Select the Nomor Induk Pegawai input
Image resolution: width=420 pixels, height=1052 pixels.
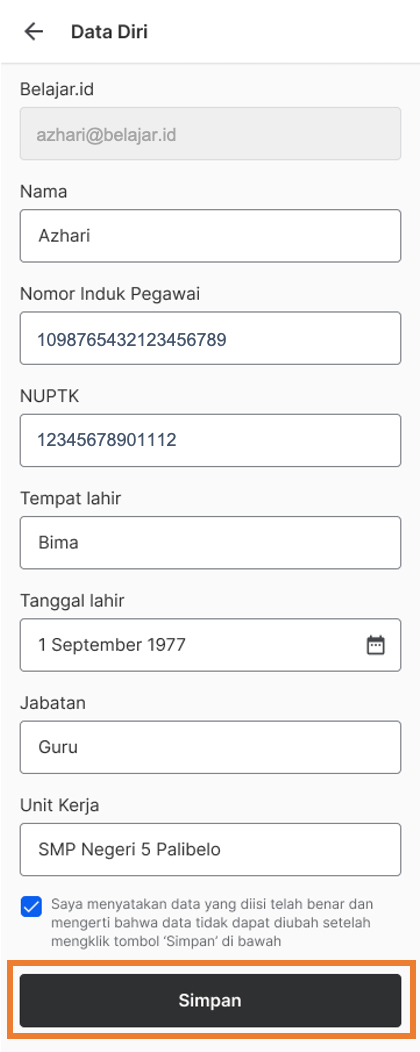click(x=210, y=338)
